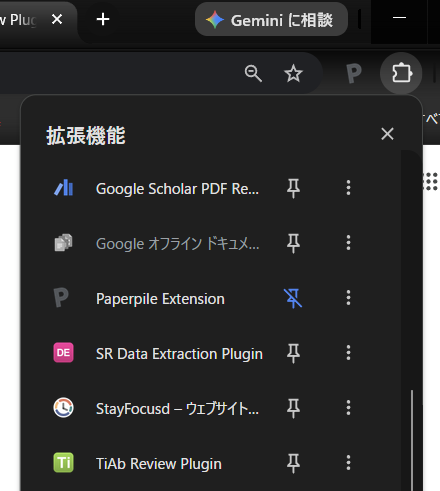Click the extensions list scrollbar thumb
The height and width of the screenshot is (491, 440).
pos(412,440)
